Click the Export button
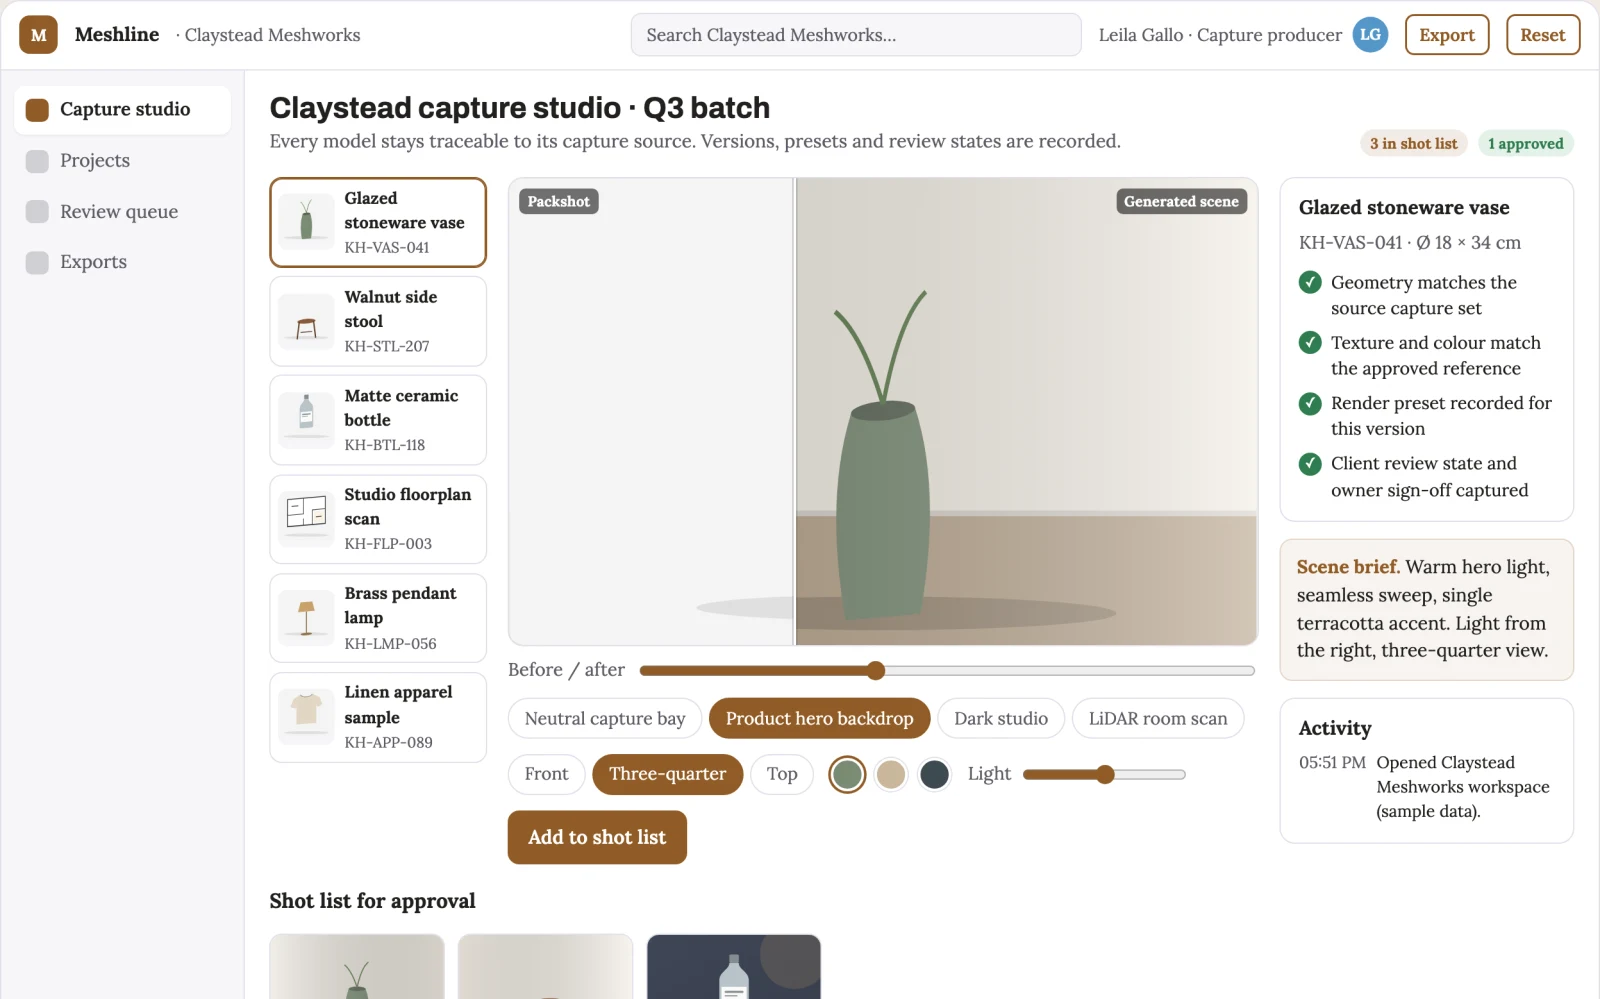This screenshot has height=999, width=1600. pos(1447,35)
